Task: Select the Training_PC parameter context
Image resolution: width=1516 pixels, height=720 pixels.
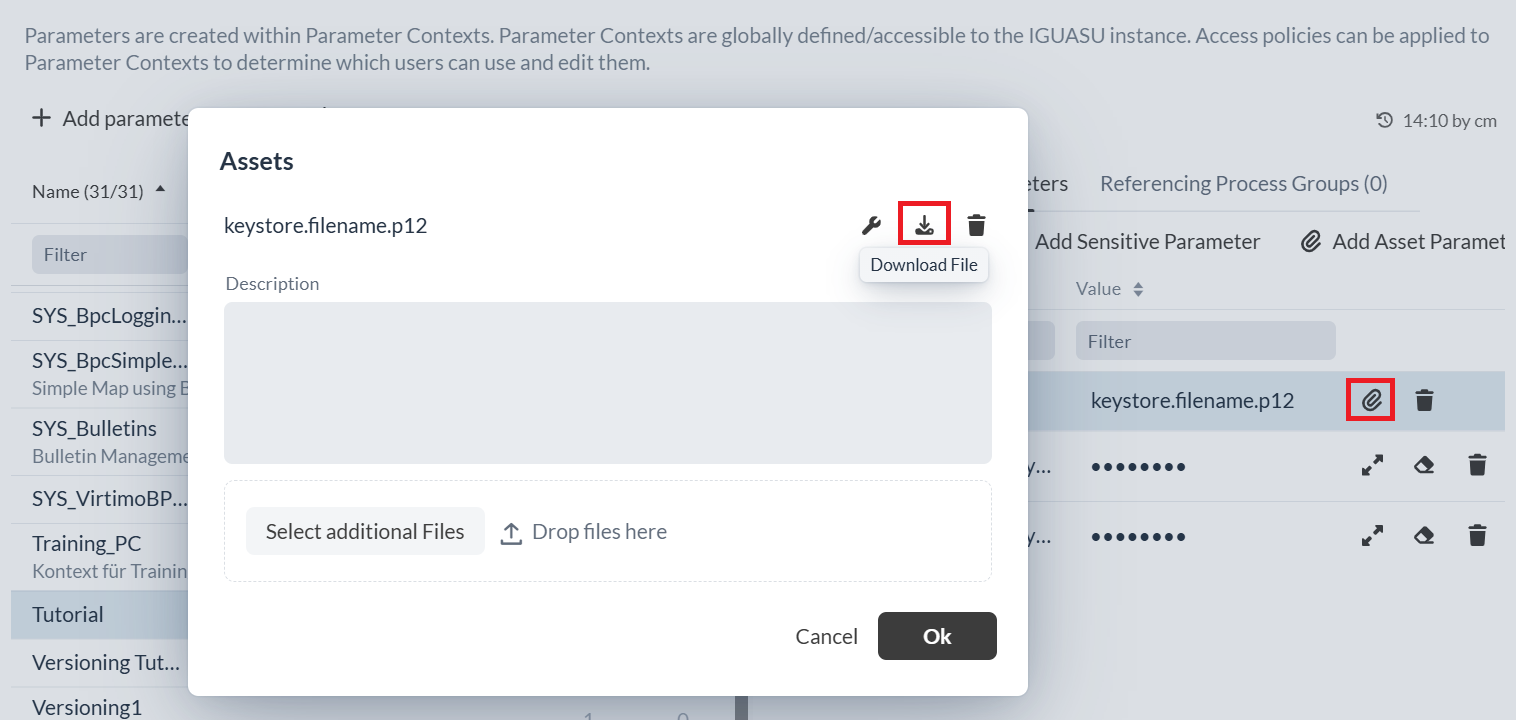Action: (x=100, y=556)
